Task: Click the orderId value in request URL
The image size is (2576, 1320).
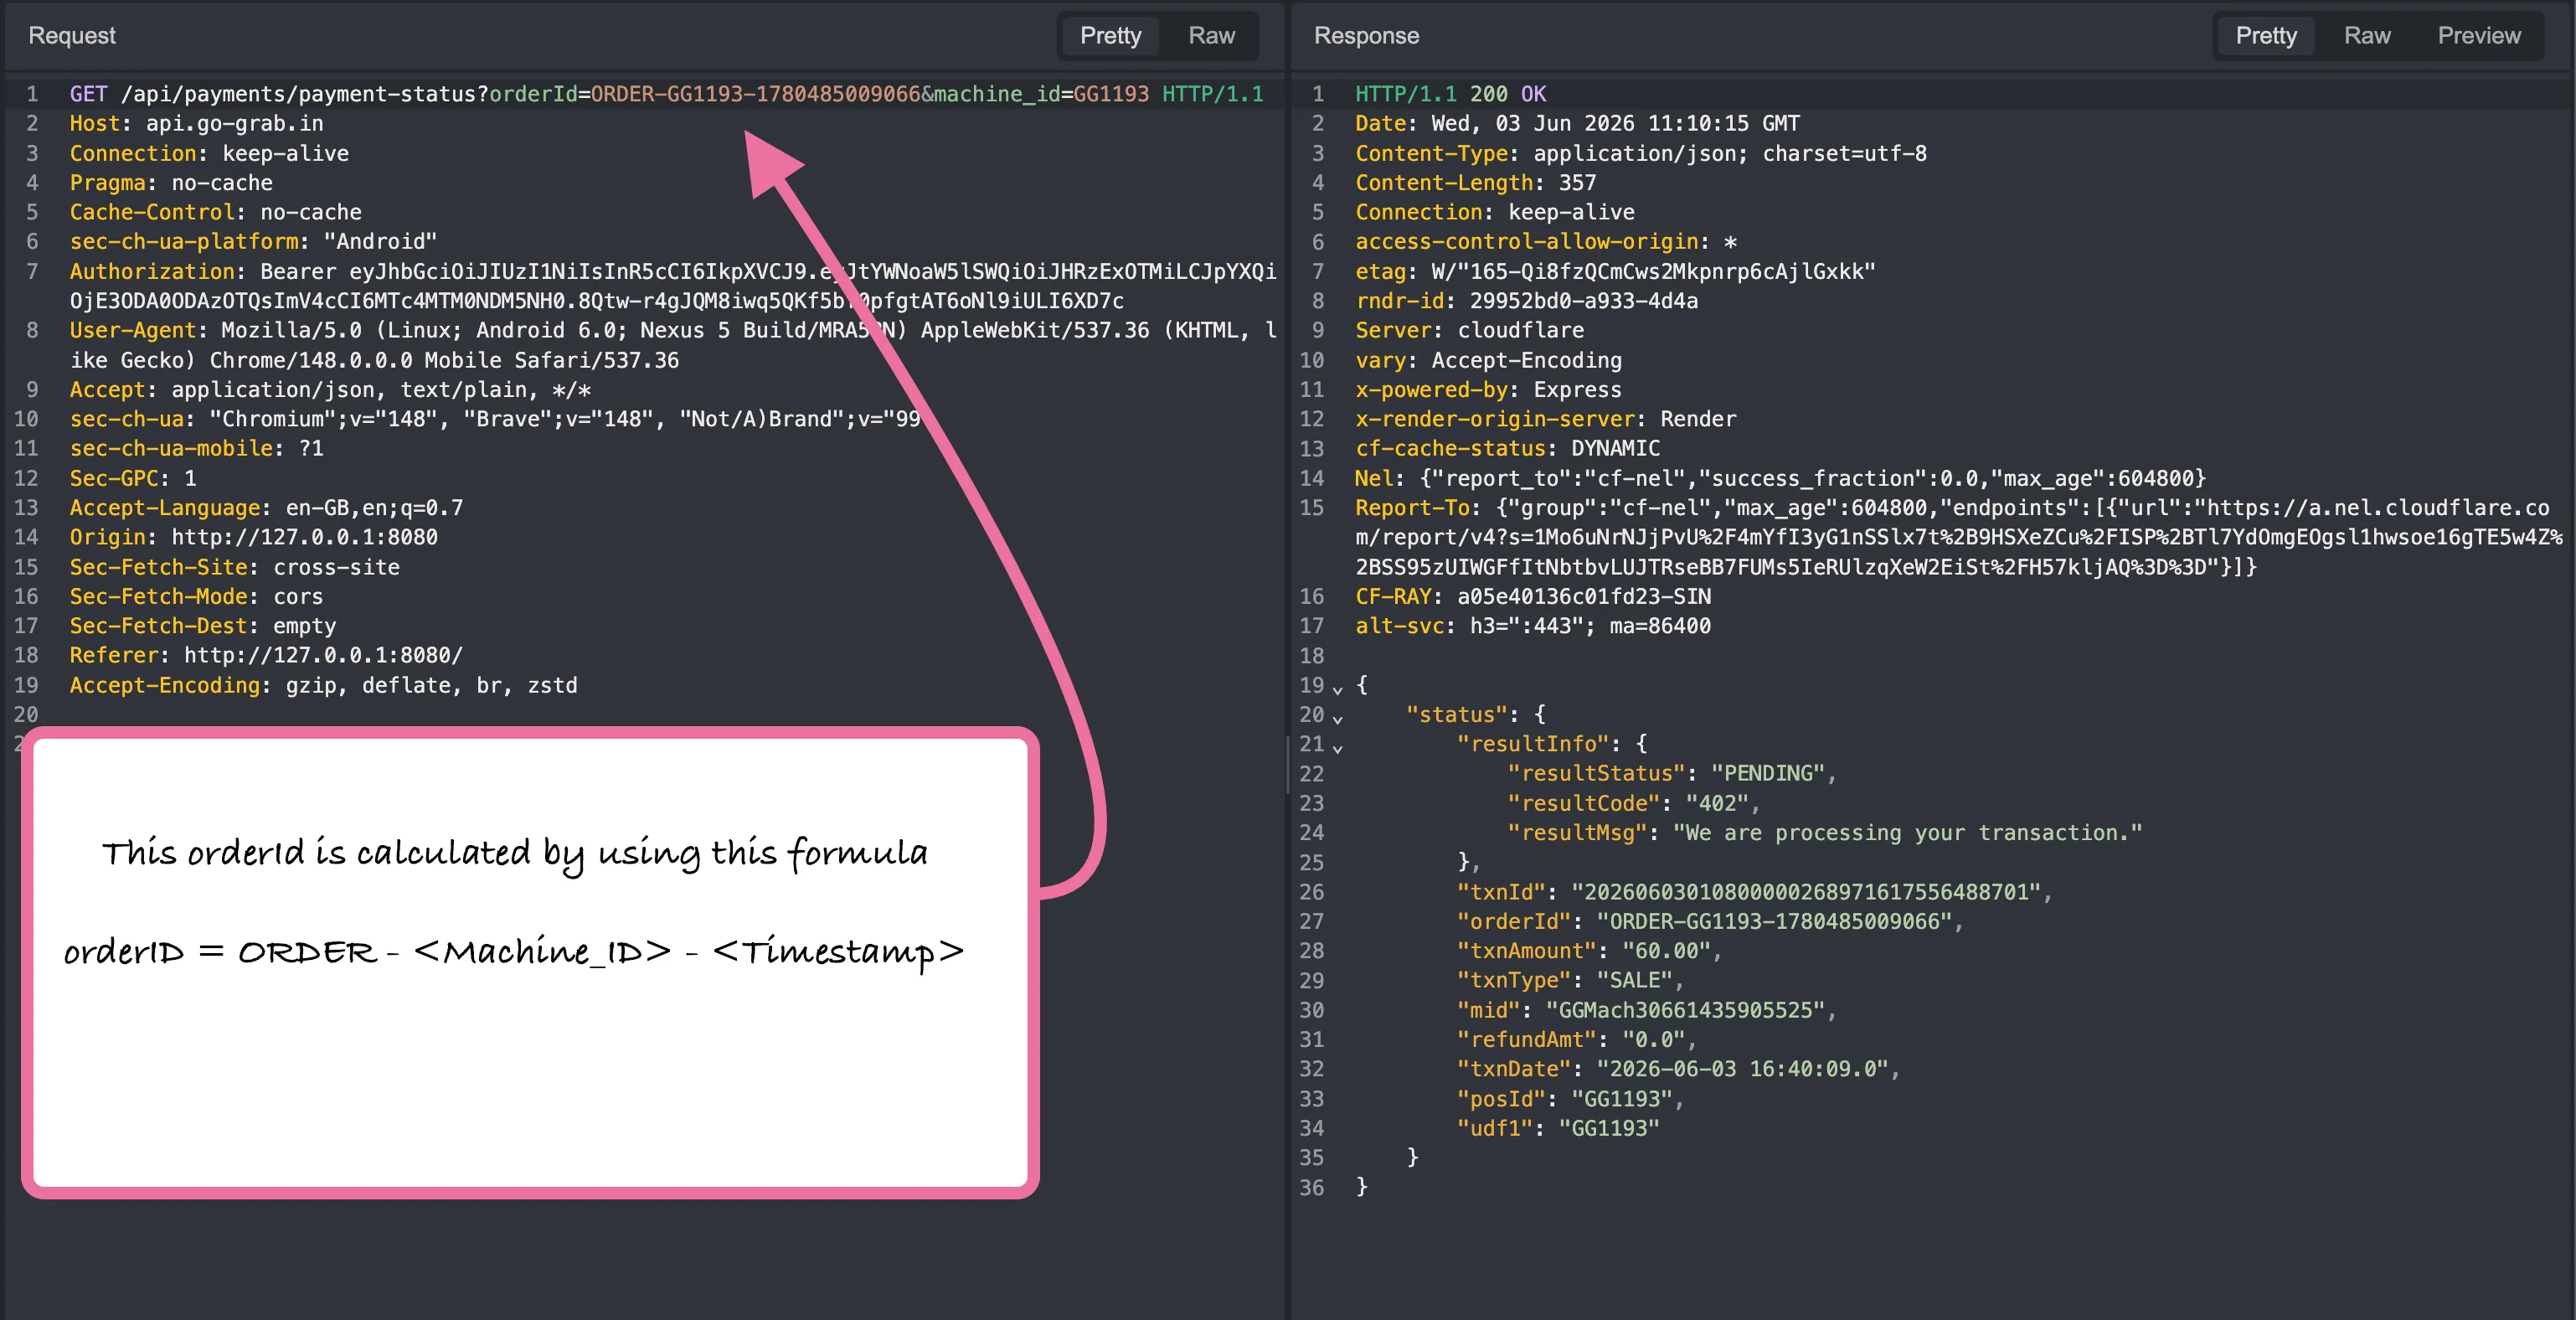Action: [x=755, y=94]
